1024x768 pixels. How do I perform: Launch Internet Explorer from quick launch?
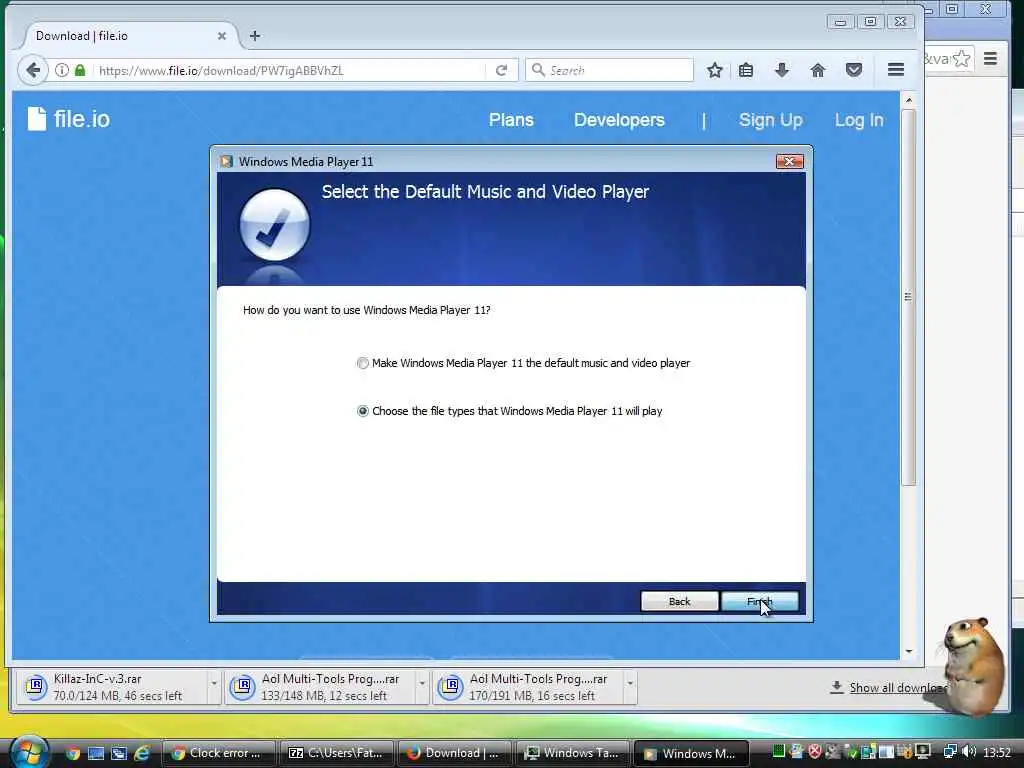click(142, 753)
